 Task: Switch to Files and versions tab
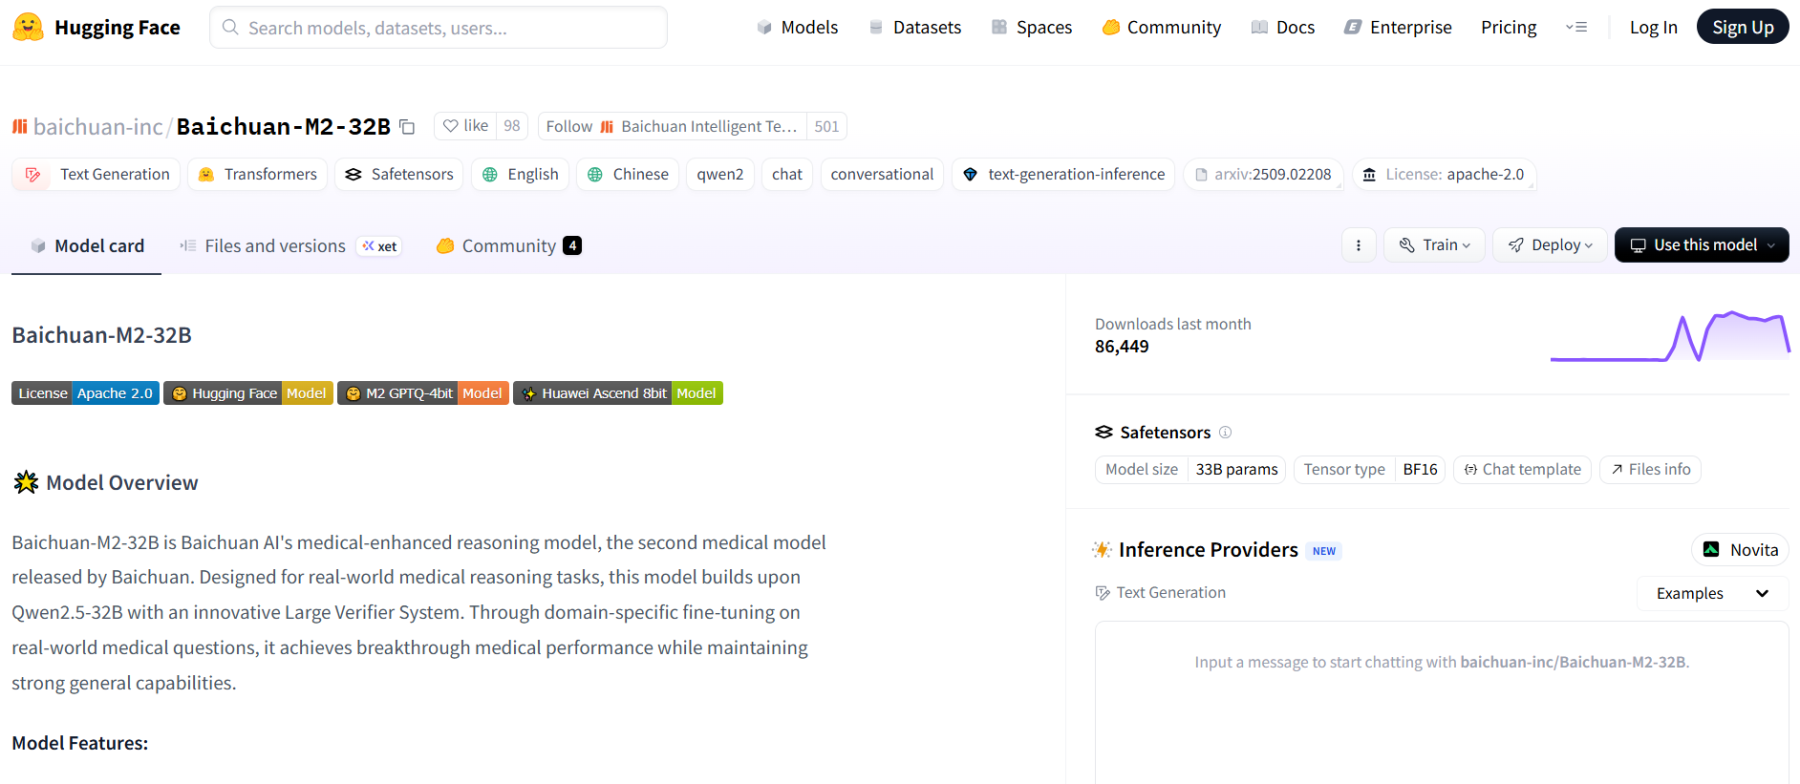pyautogui.click(x=275, y=246)
